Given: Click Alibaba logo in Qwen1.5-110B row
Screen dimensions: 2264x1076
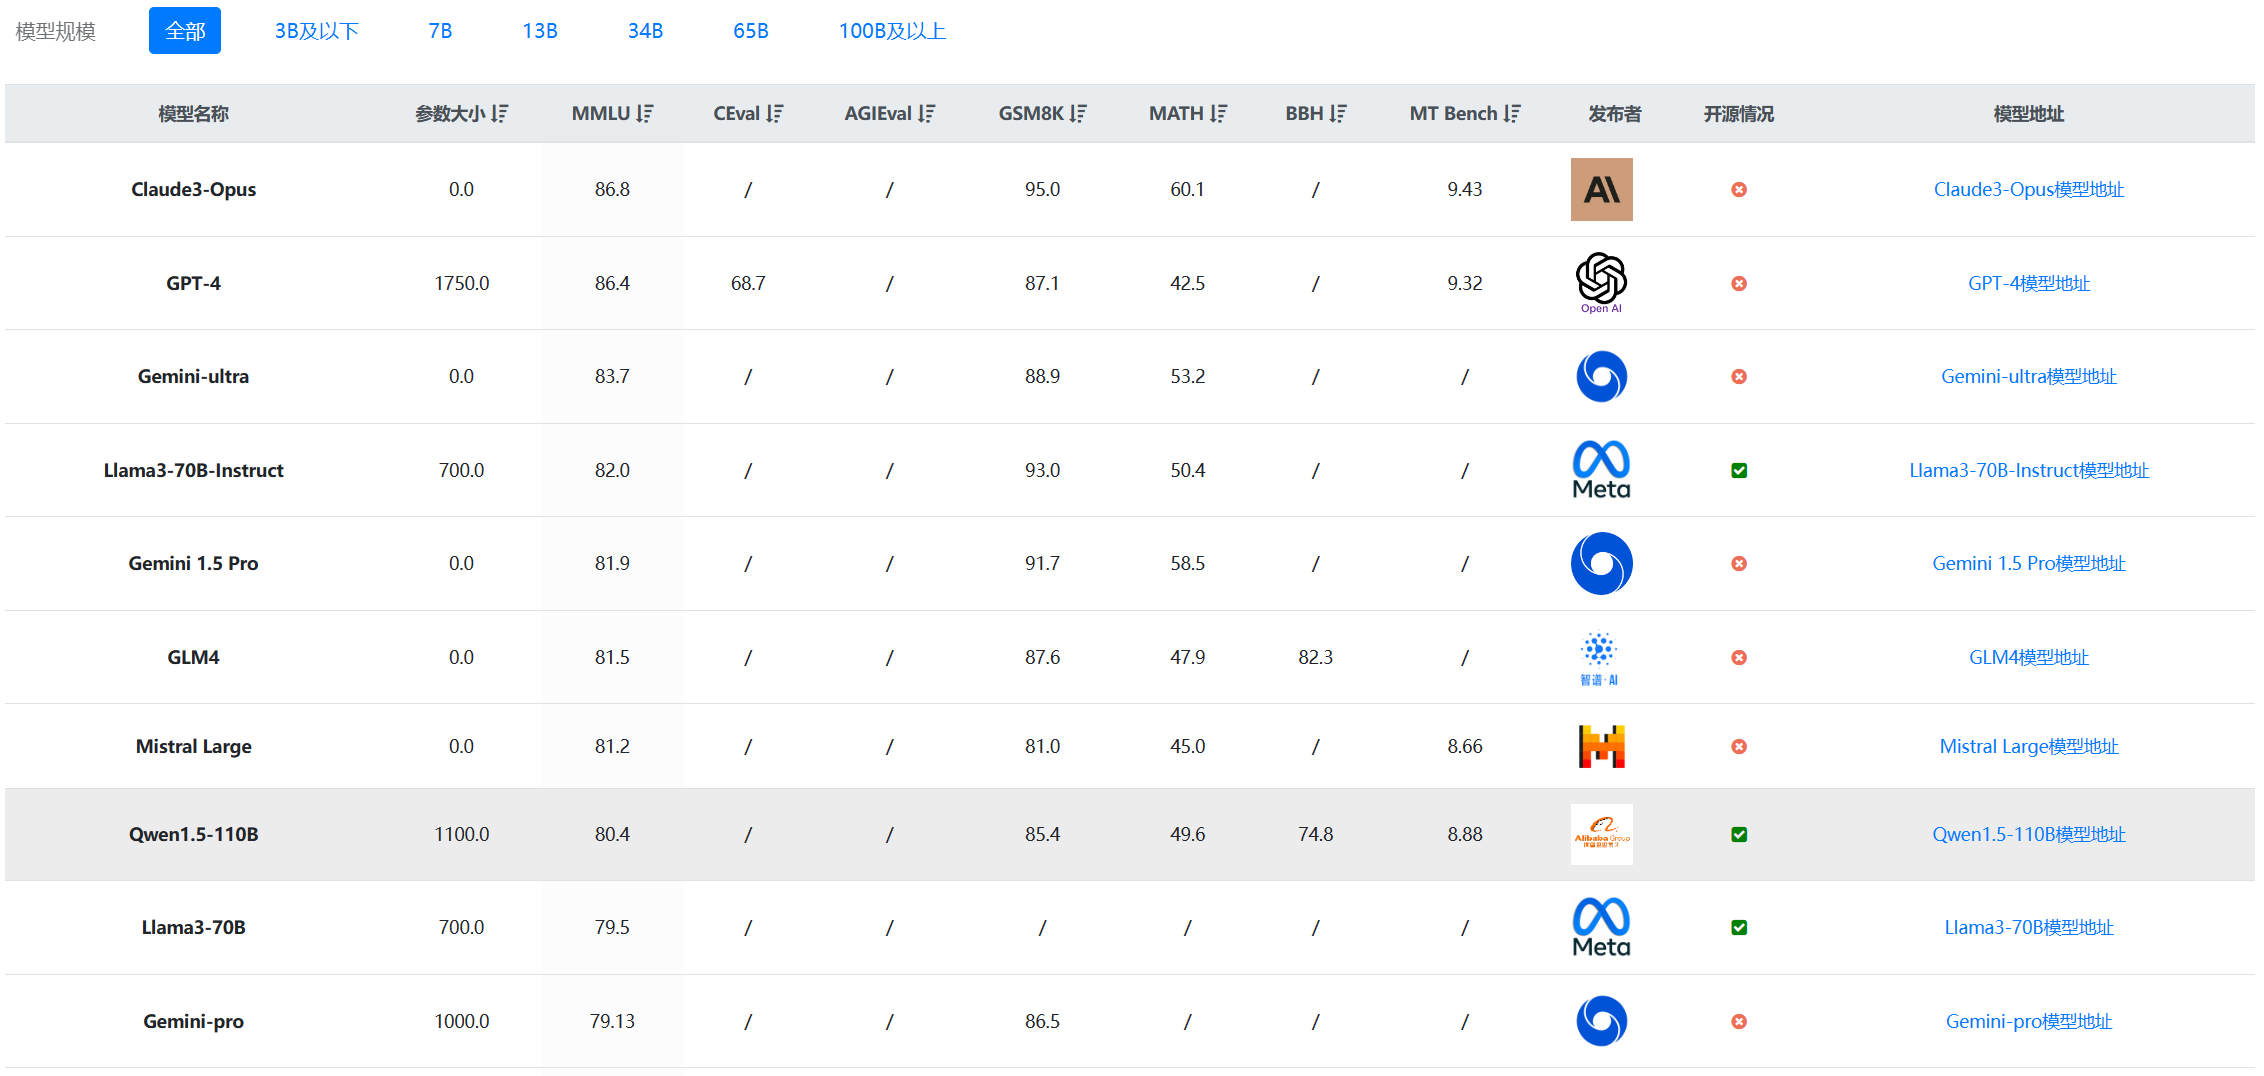Looking at the screenshot, I should (1602, 834).
